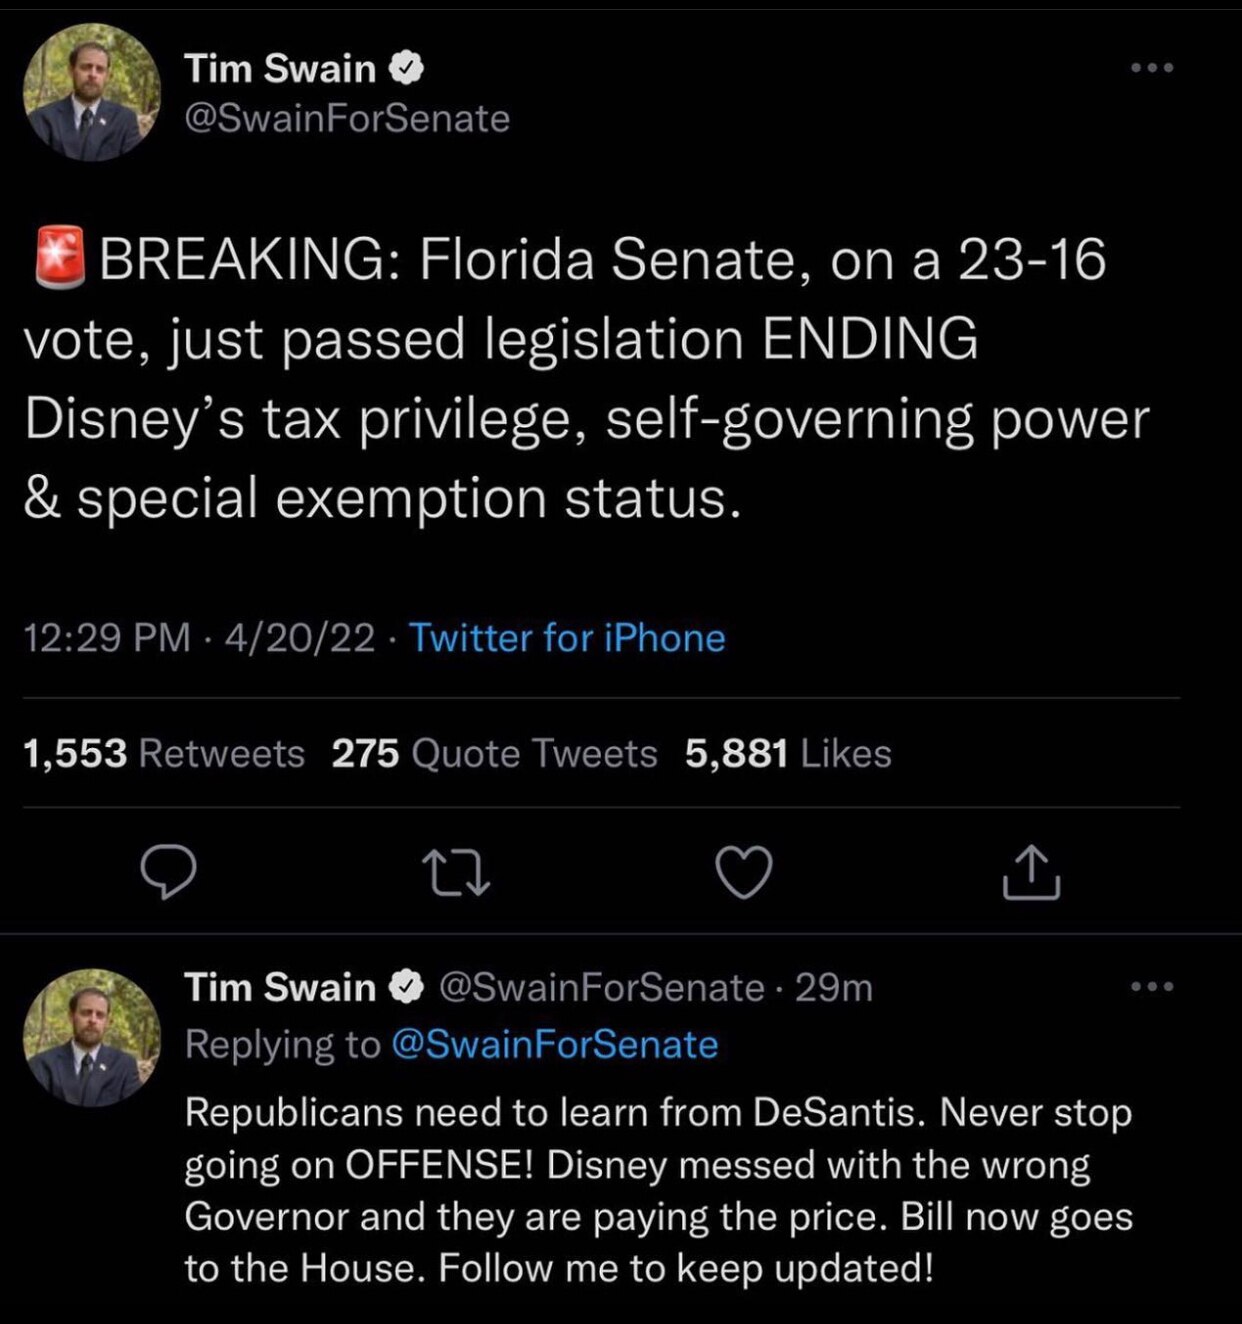
Task: View the 1,553 Retweets list
Action: pos(163,753)
